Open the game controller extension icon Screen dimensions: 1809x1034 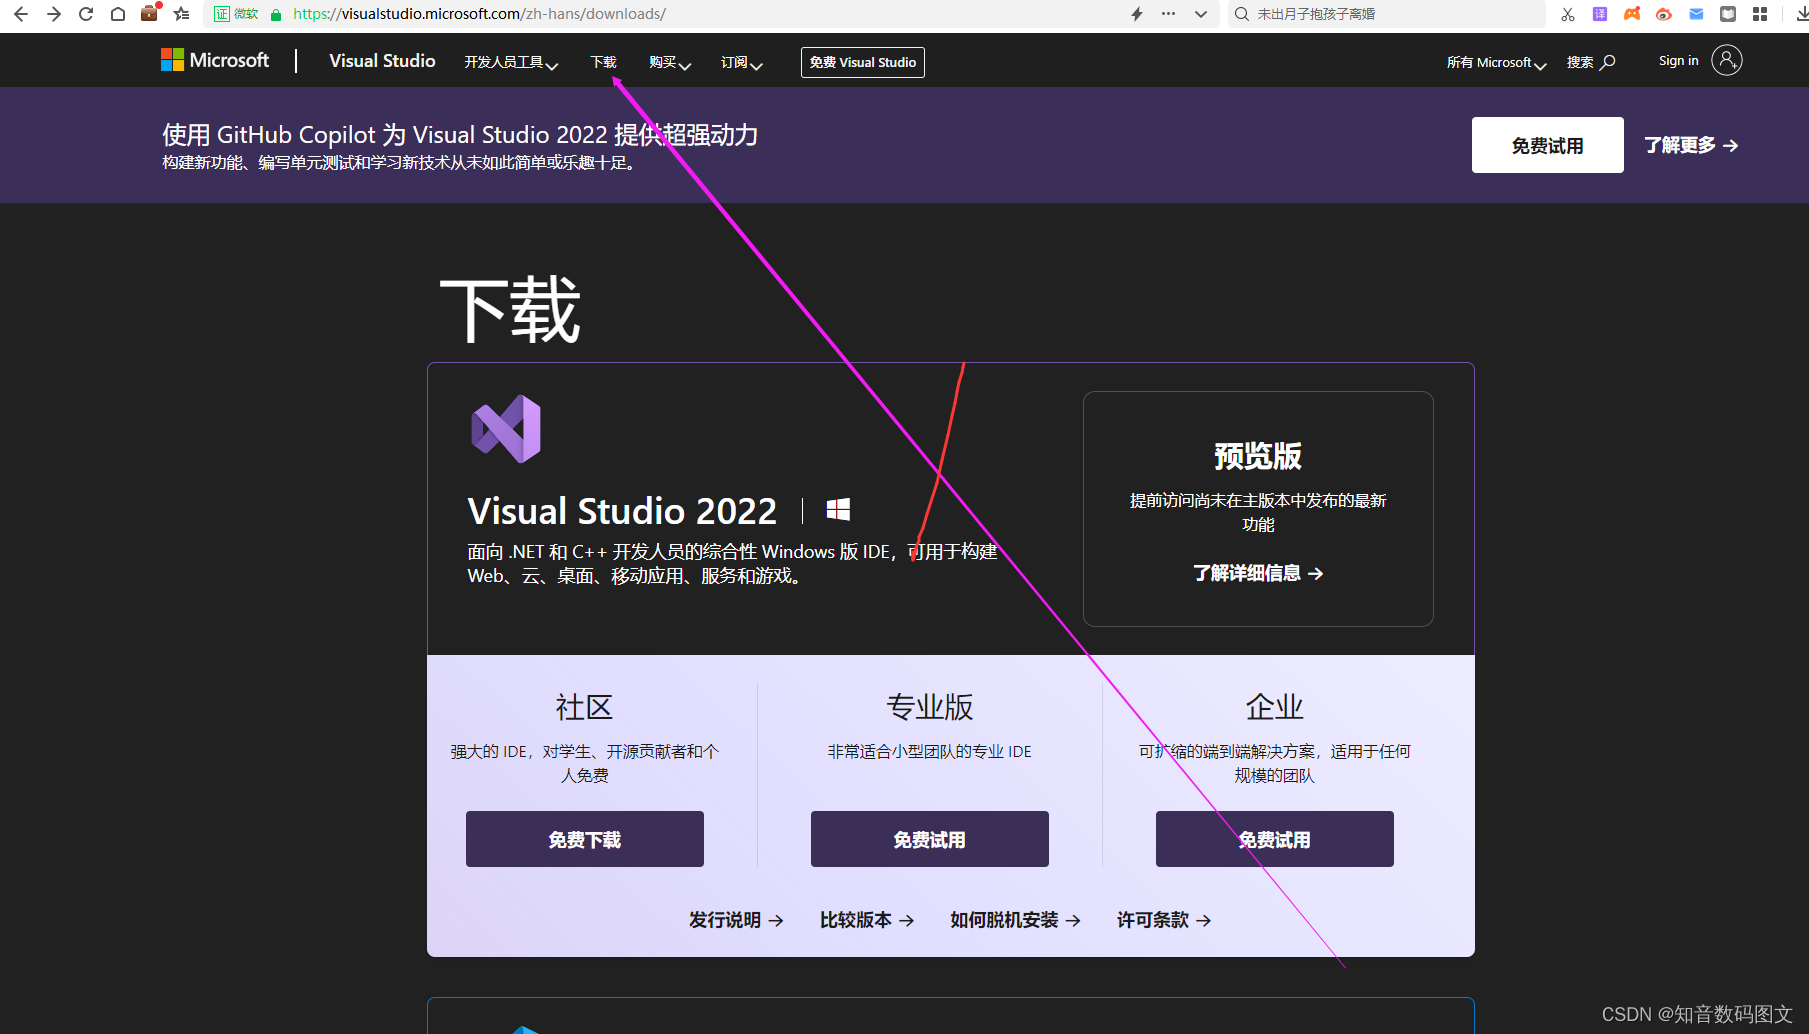[x=1632, y=14]
